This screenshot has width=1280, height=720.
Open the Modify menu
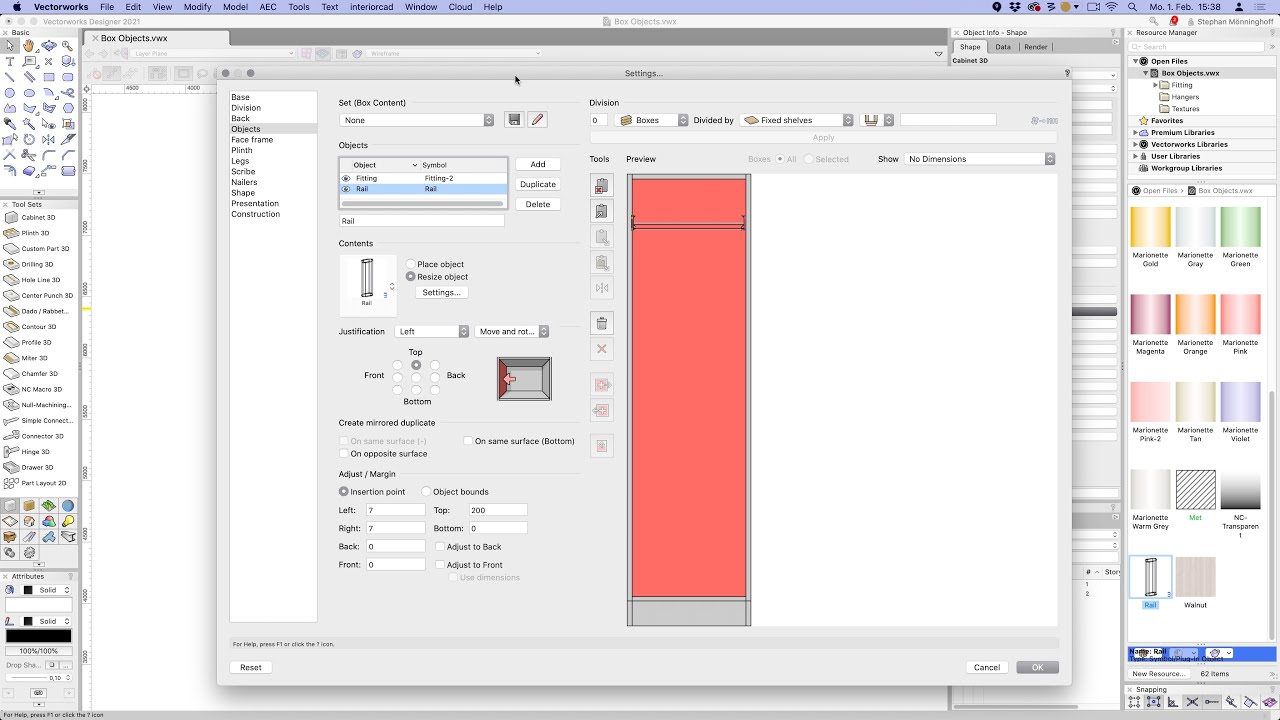[197, 7]
